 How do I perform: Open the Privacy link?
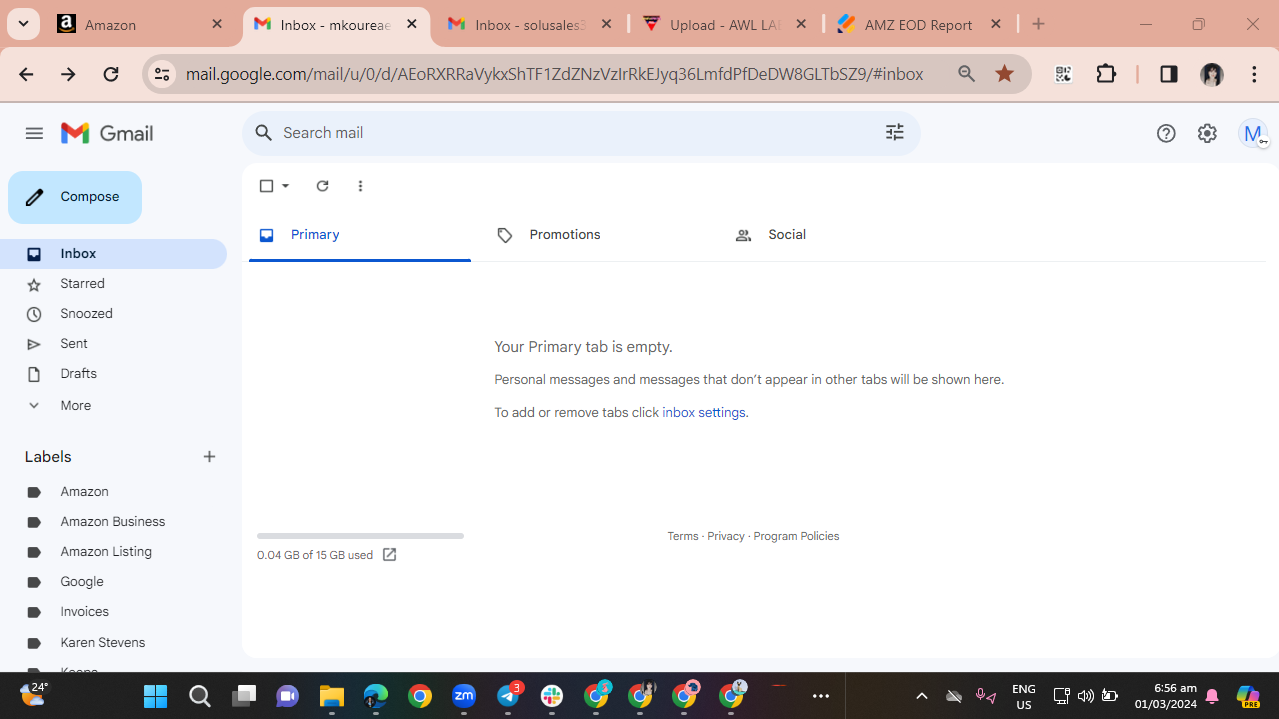click(726, 536)
